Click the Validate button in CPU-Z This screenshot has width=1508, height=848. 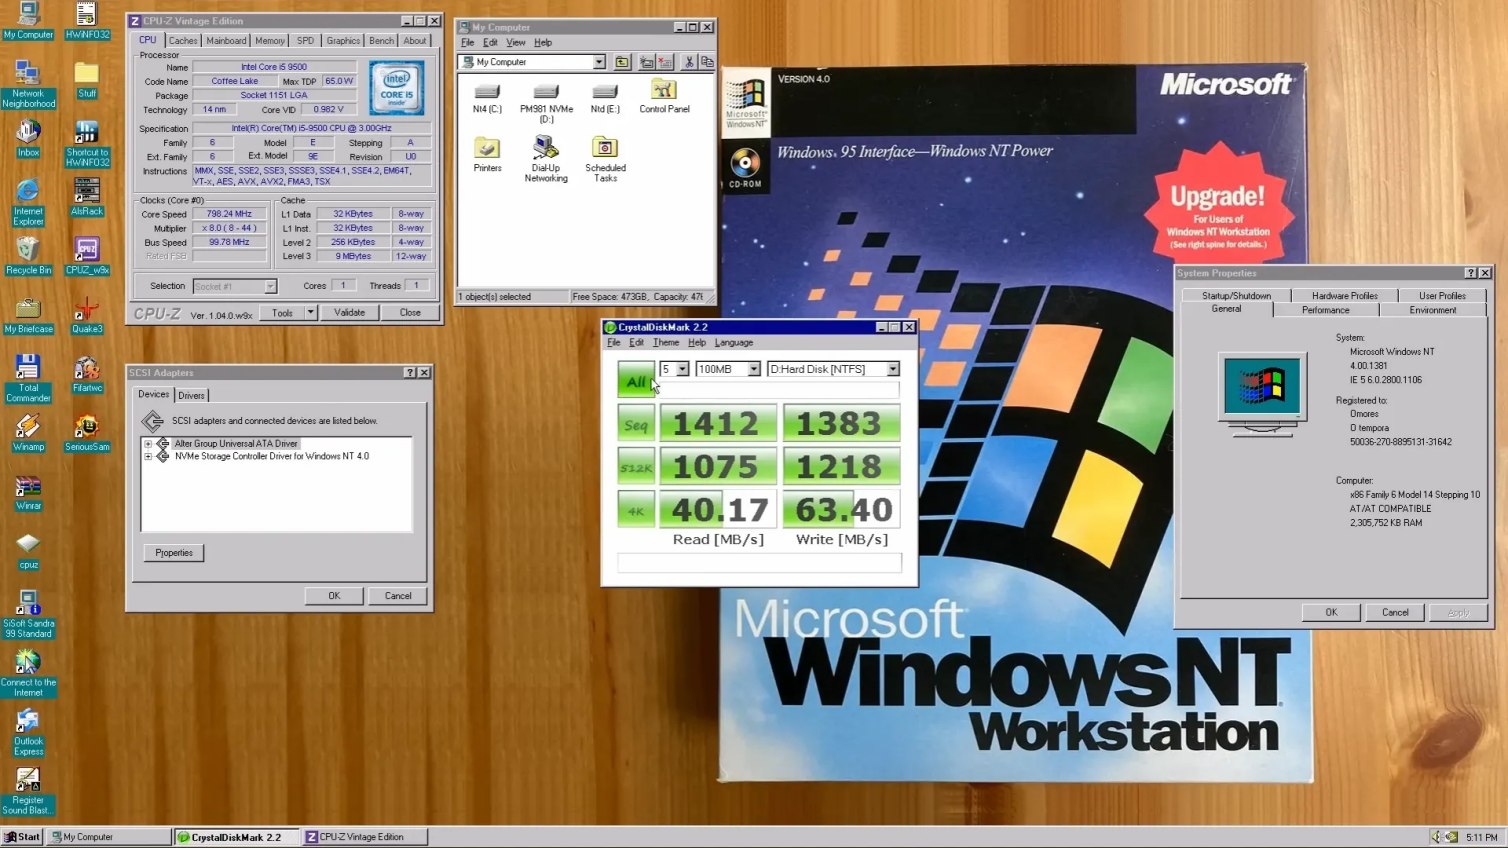[349, 312]
